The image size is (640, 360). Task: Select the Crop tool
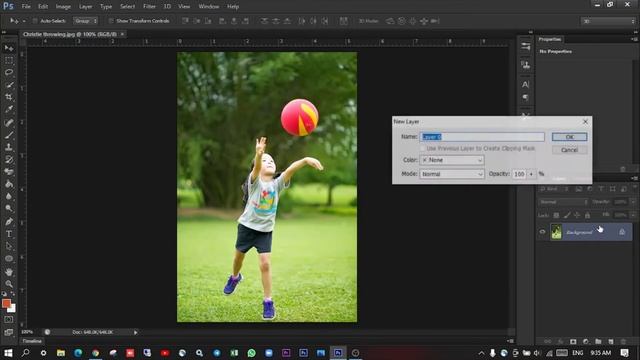[x=9, y=97]
